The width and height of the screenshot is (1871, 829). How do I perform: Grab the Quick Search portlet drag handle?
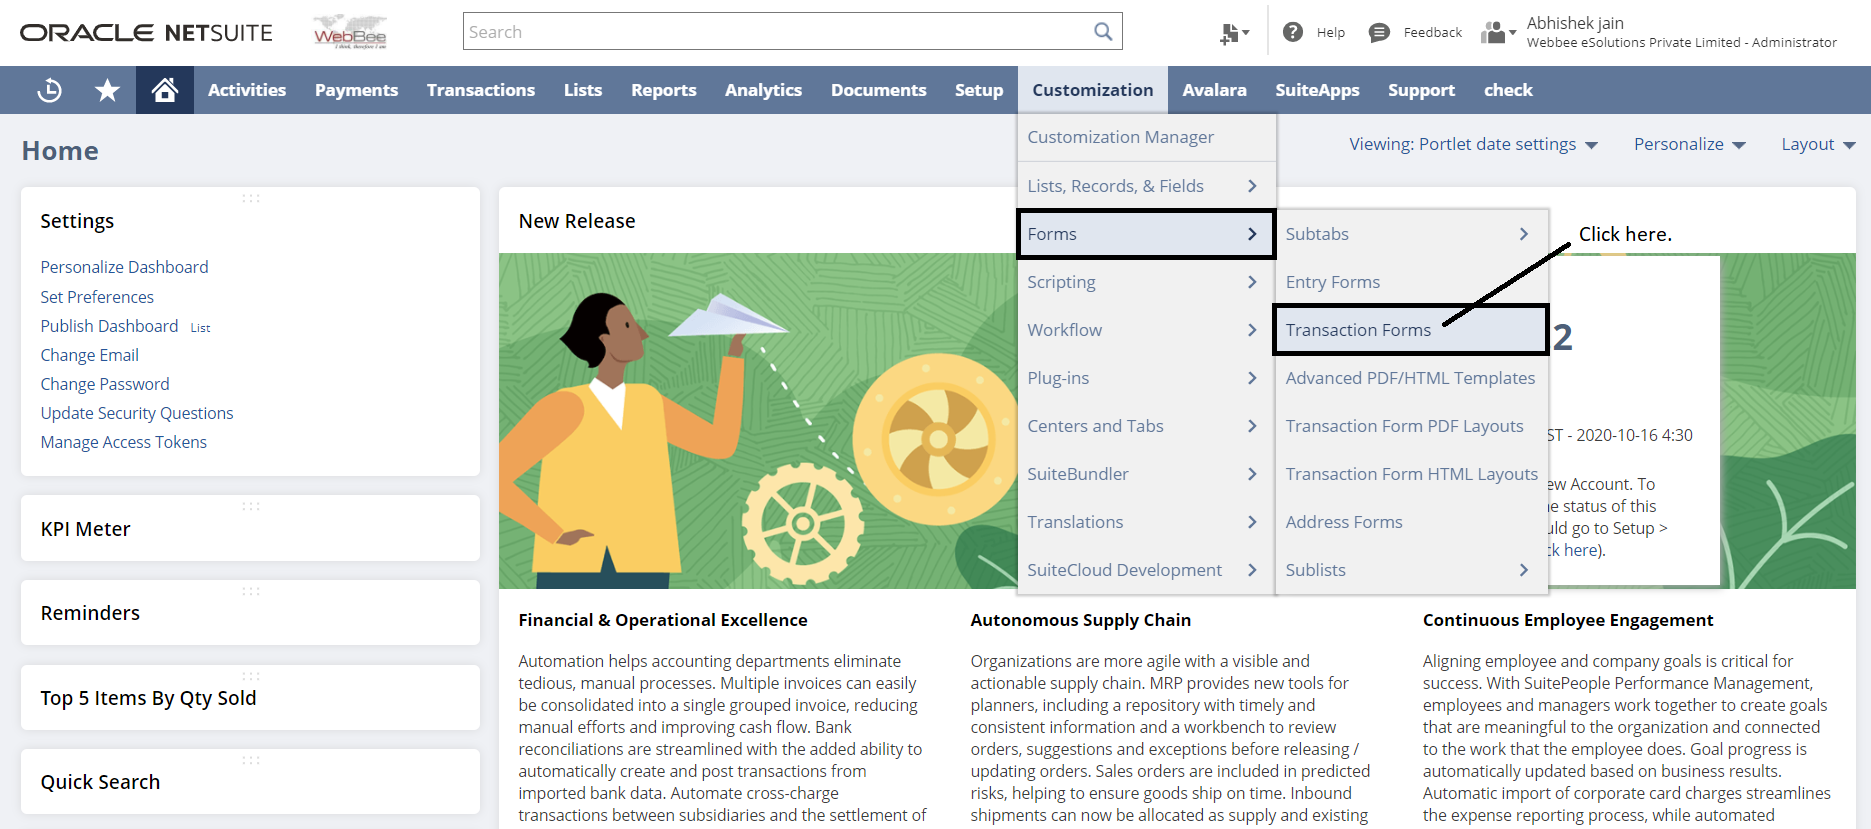point(251,760)
